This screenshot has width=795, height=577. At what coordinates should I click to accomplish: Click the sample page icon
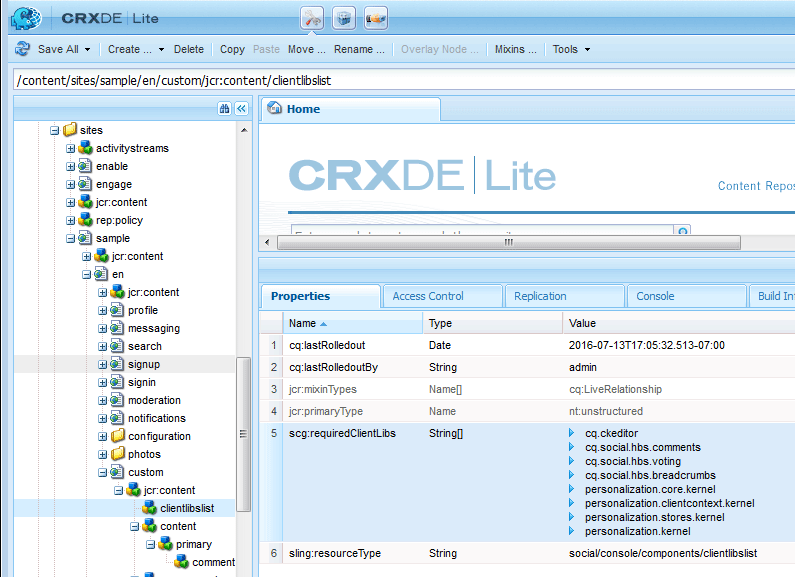85,238
